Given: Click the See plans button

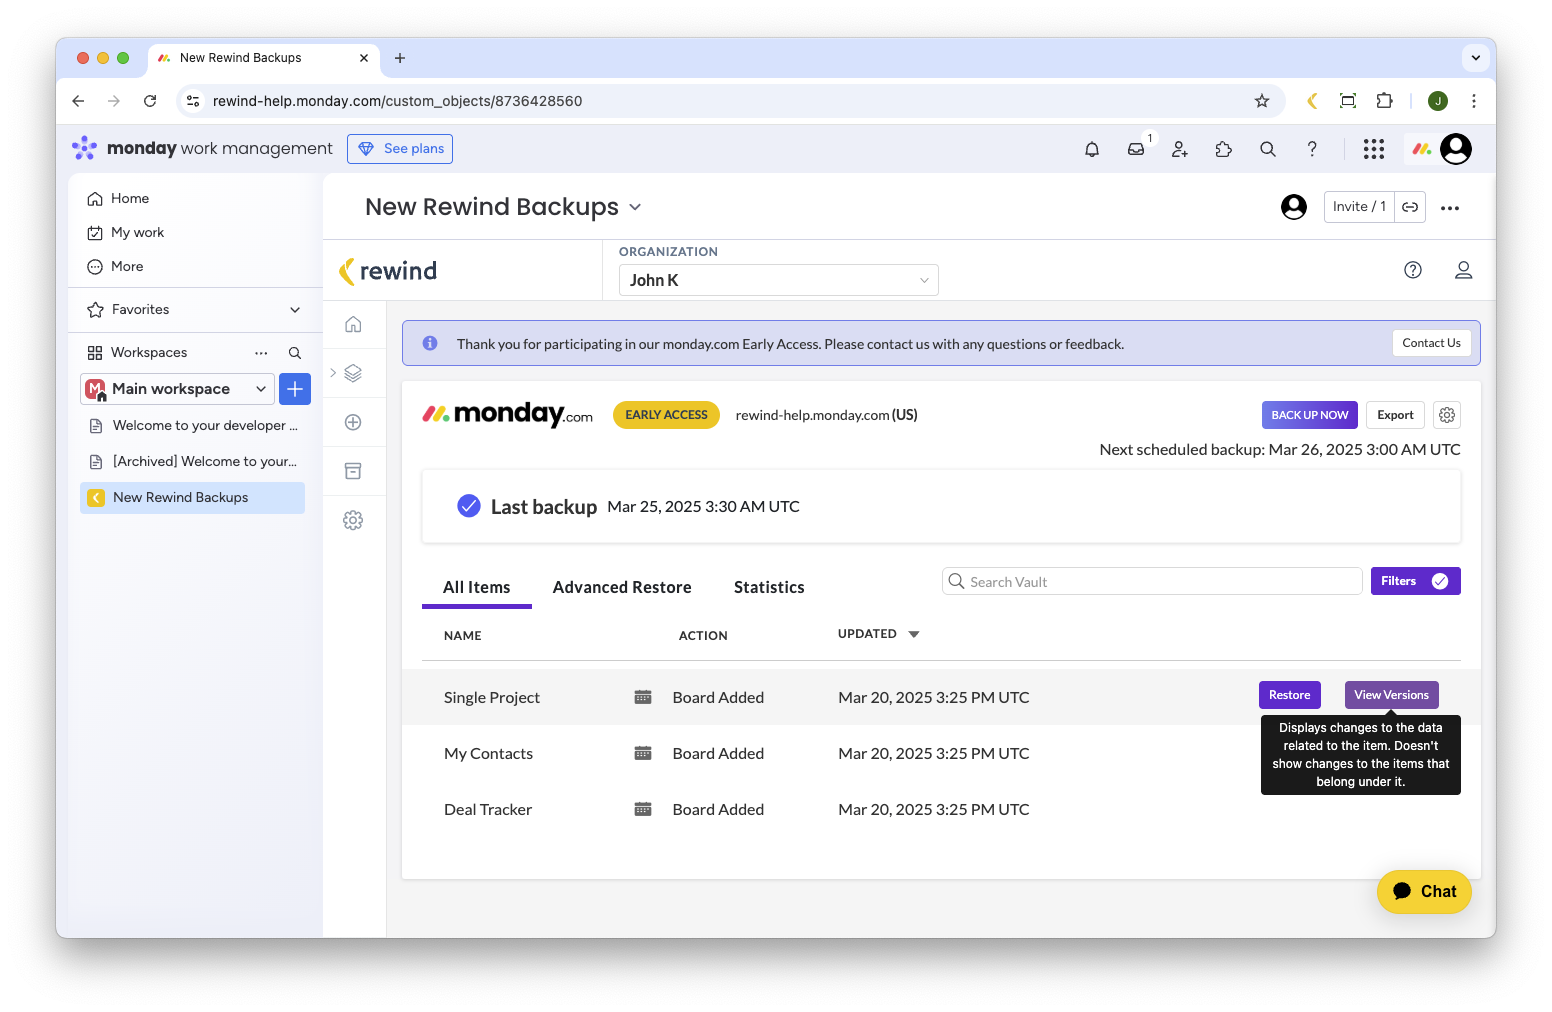Looking at the screenshot, I should click(x=400, y=149).
